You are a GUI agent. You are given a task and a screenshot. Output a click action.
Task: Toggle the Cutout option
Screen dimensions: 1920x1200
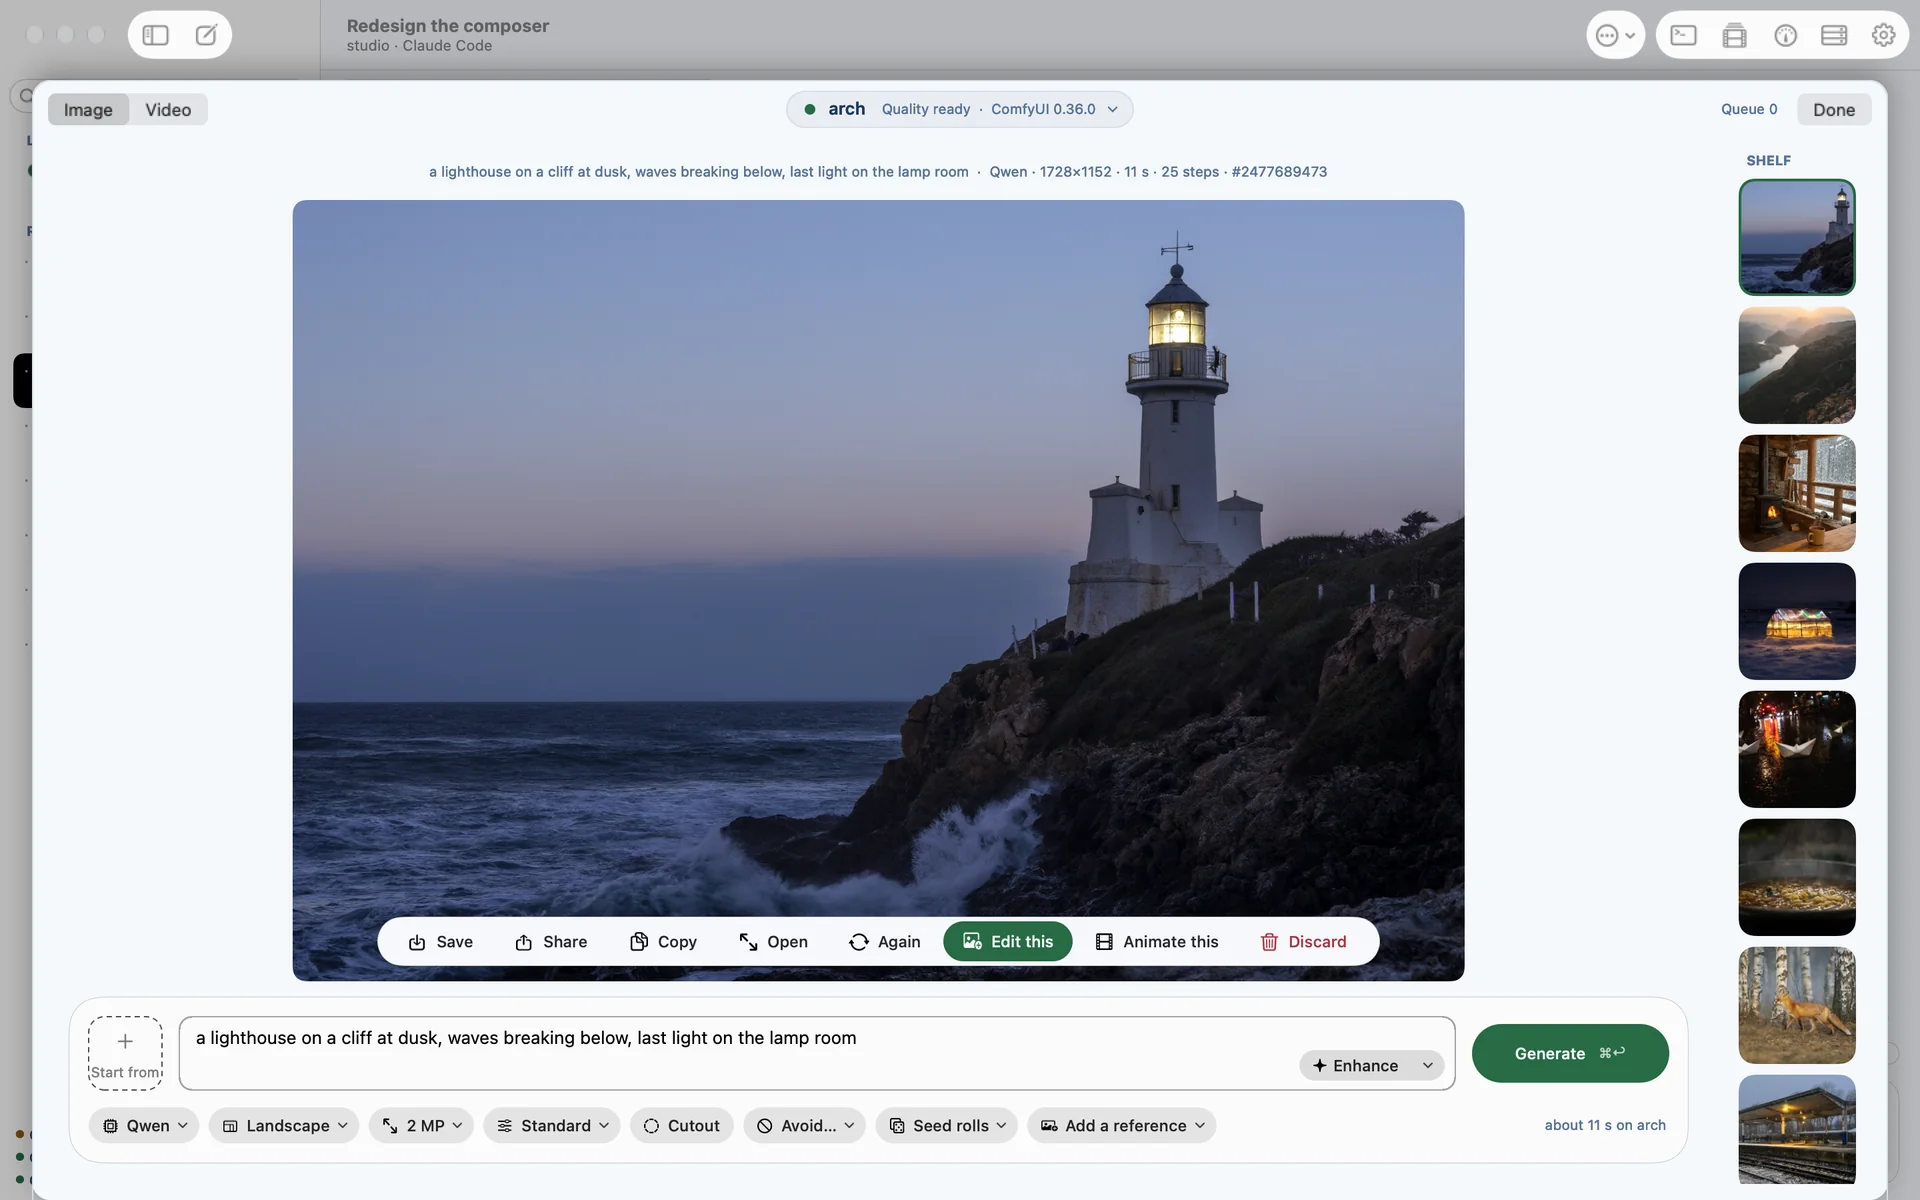[x=682, y=1126]
